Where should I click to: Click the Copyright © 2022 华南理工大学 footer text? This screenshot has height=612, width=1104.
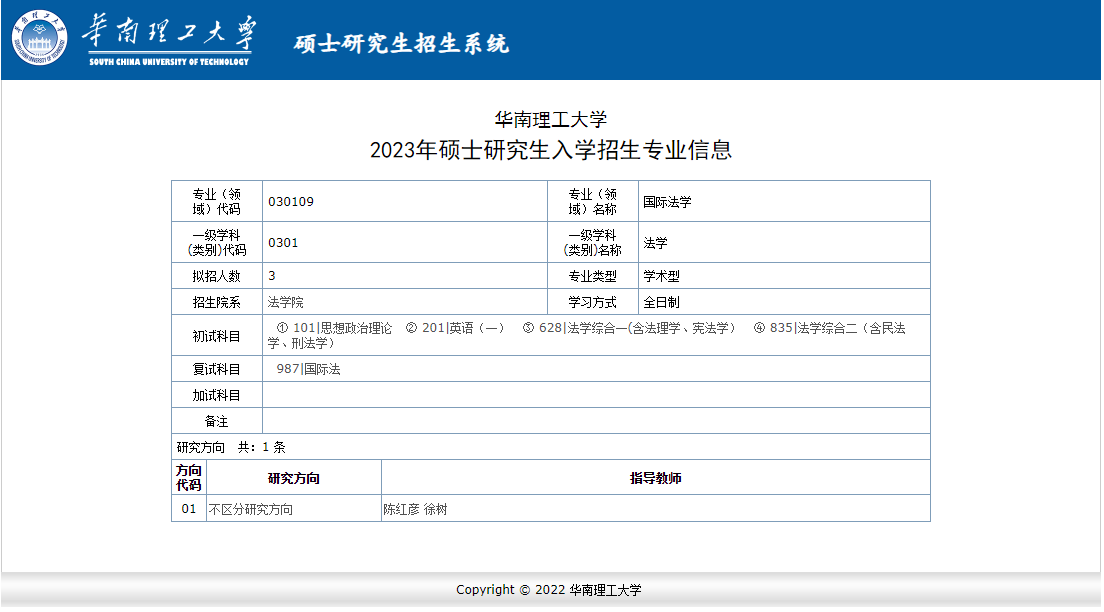[549, 590]
